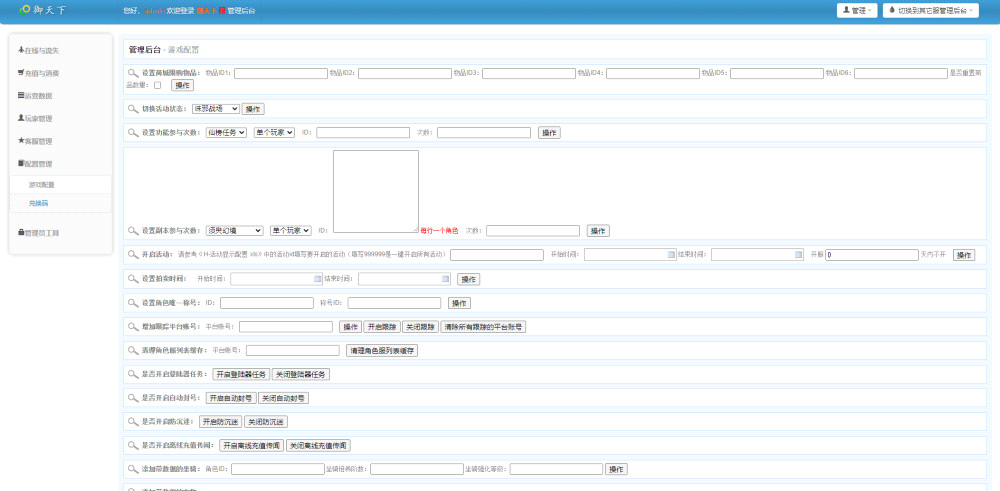Click the calendar icon in 开启活动 结束时间 field

point(799,255)
